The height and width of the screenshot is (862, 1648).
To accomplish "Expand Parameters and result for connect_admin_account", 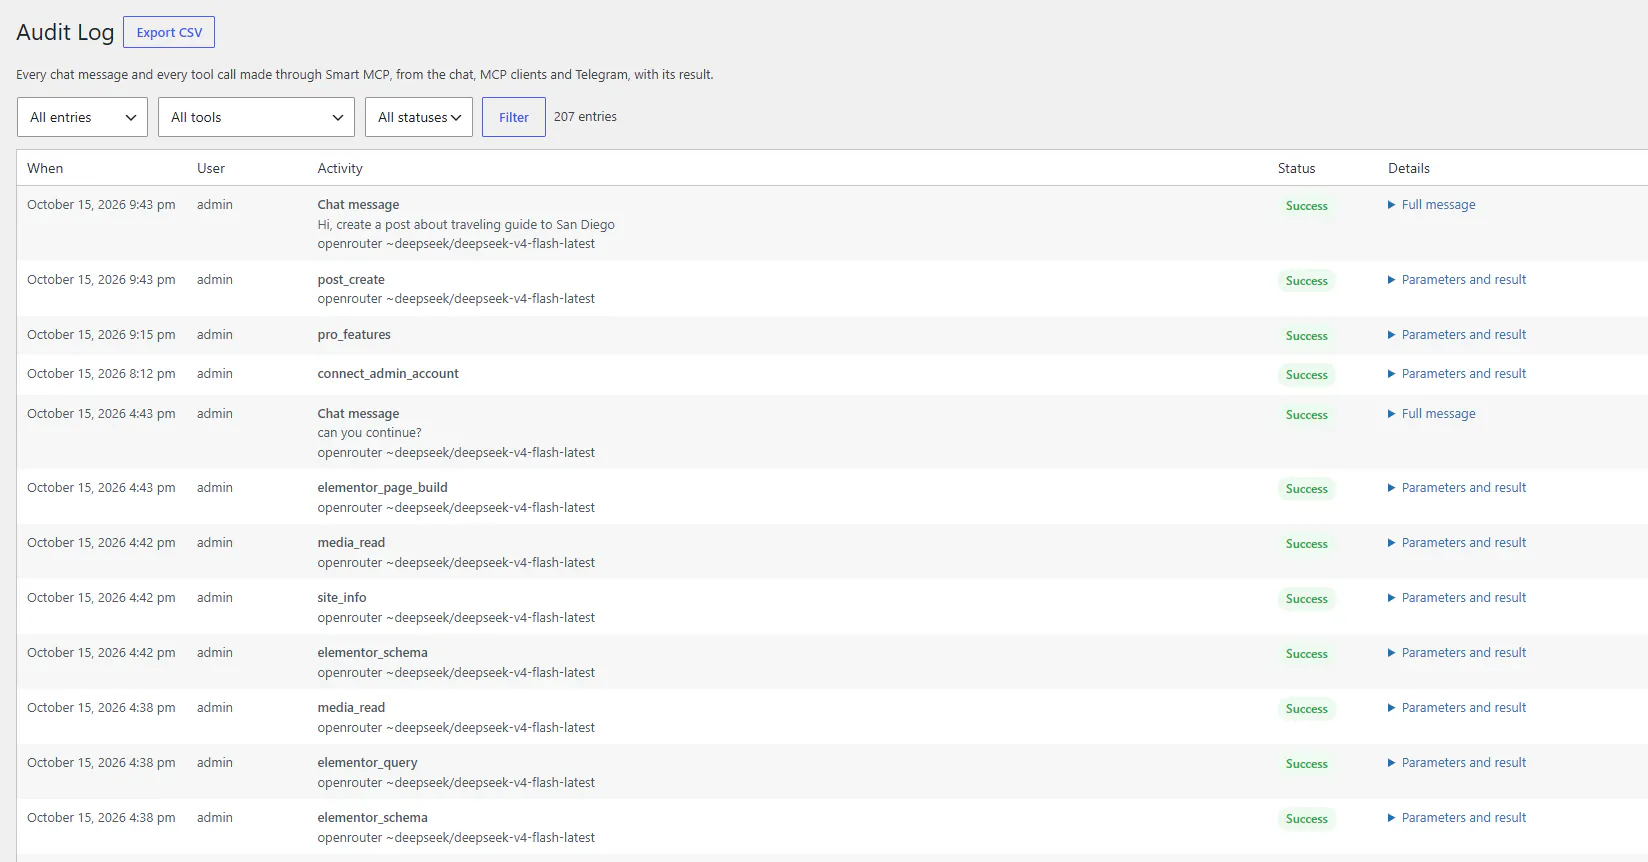I will pyautogui.click(x=1457, y=374).
